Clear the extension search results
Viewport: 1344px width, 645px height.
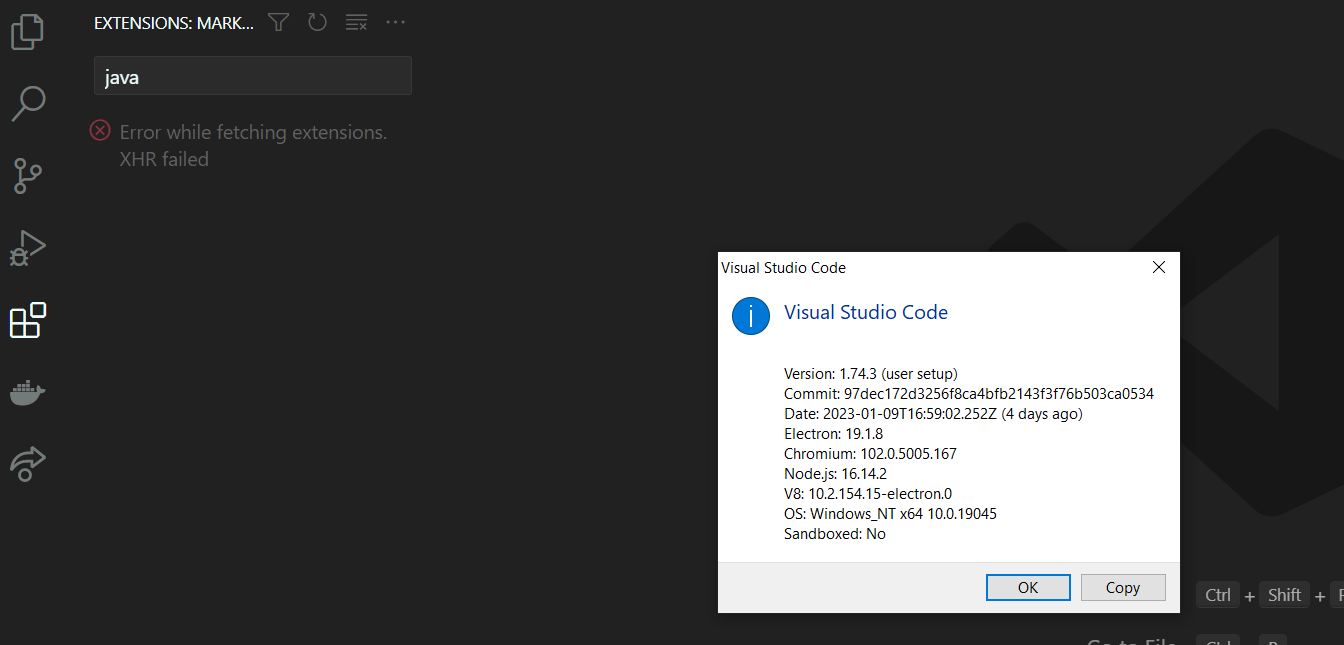tap(356, 22)
